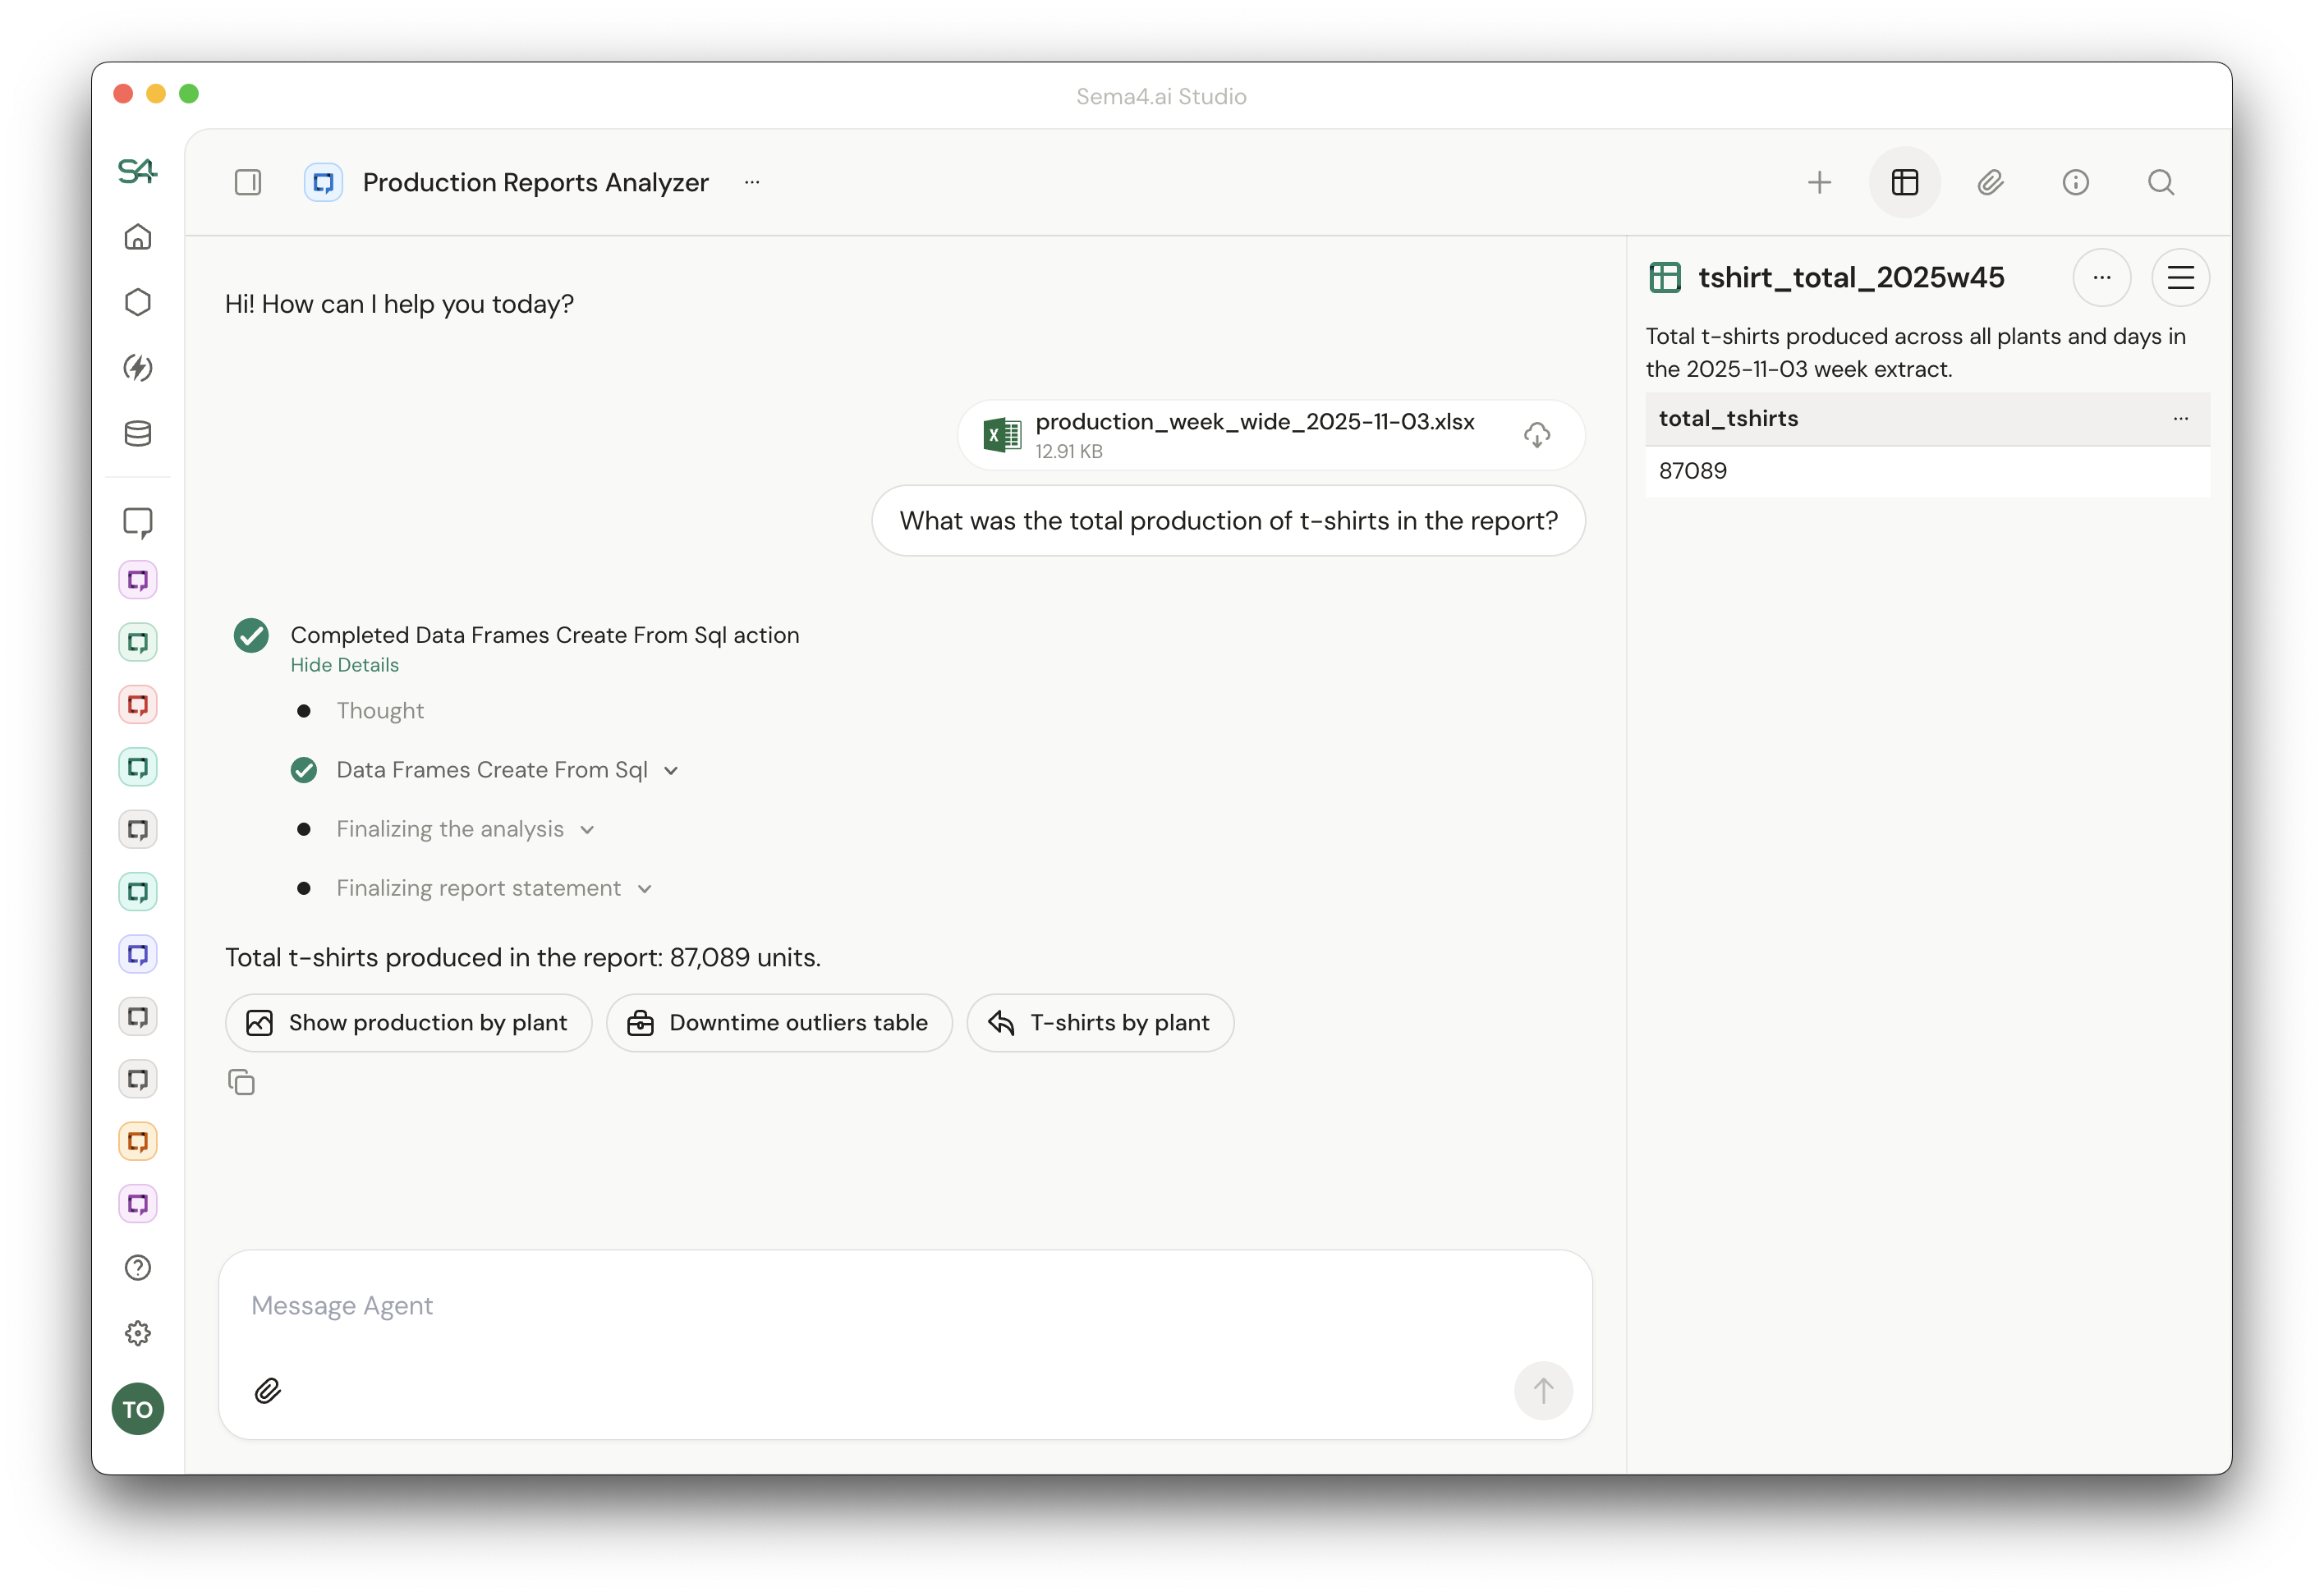Click Show production by plant suggestion
Viewport: 2324px width, 1596px height.
click(408, 1022)
